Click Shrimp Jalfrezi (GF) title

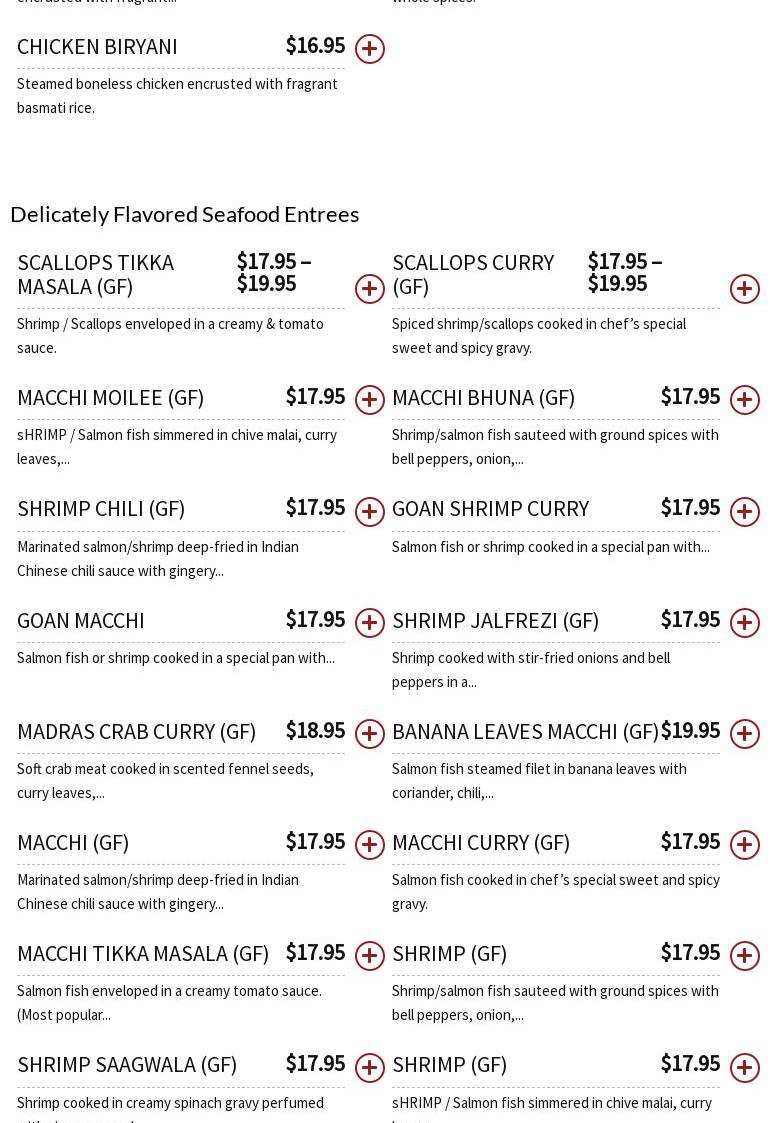[x=495, y=621]
